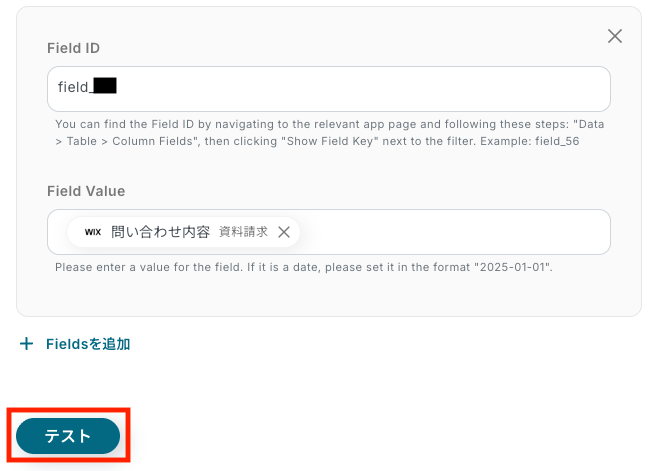Focus the Field ID input box

[328, 89]
